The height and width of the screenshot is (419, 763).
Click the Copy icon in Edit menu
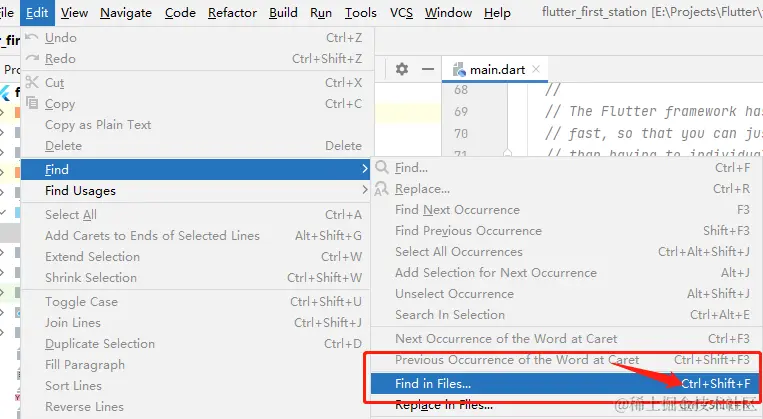32,104
